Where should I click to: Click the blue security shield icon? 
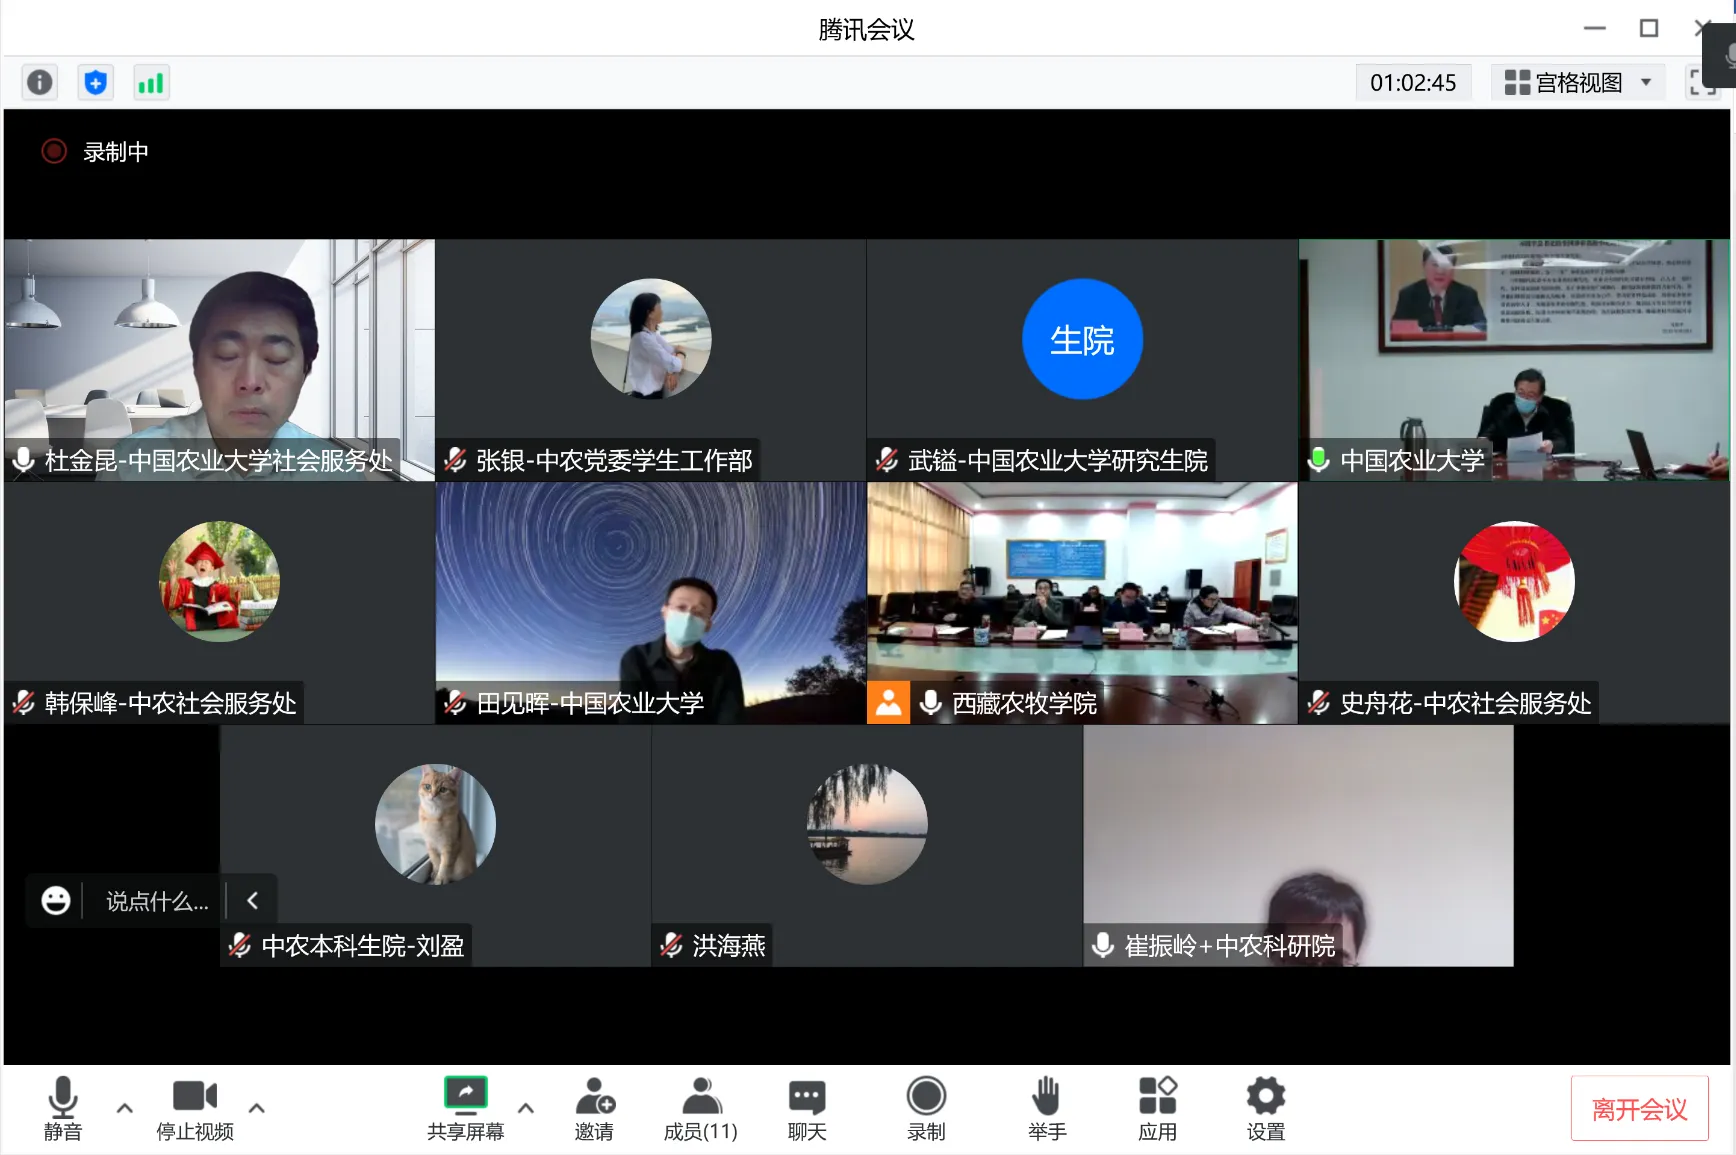tap(95, 82)
